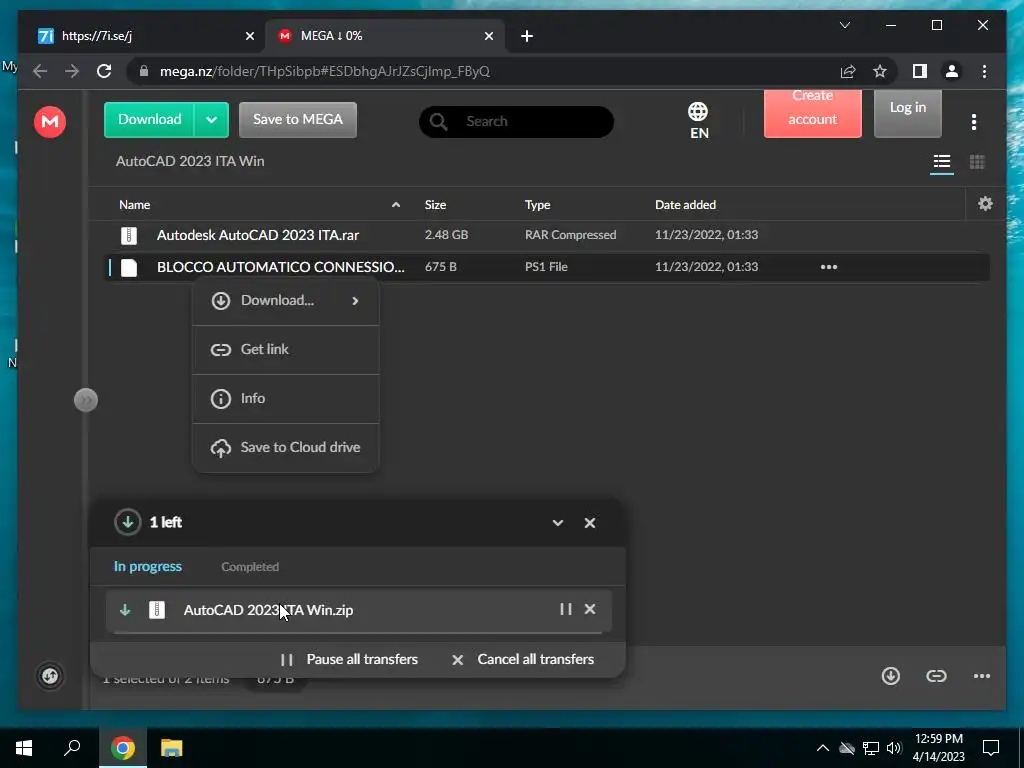Open a new browser tab

(x=527, y=36)
